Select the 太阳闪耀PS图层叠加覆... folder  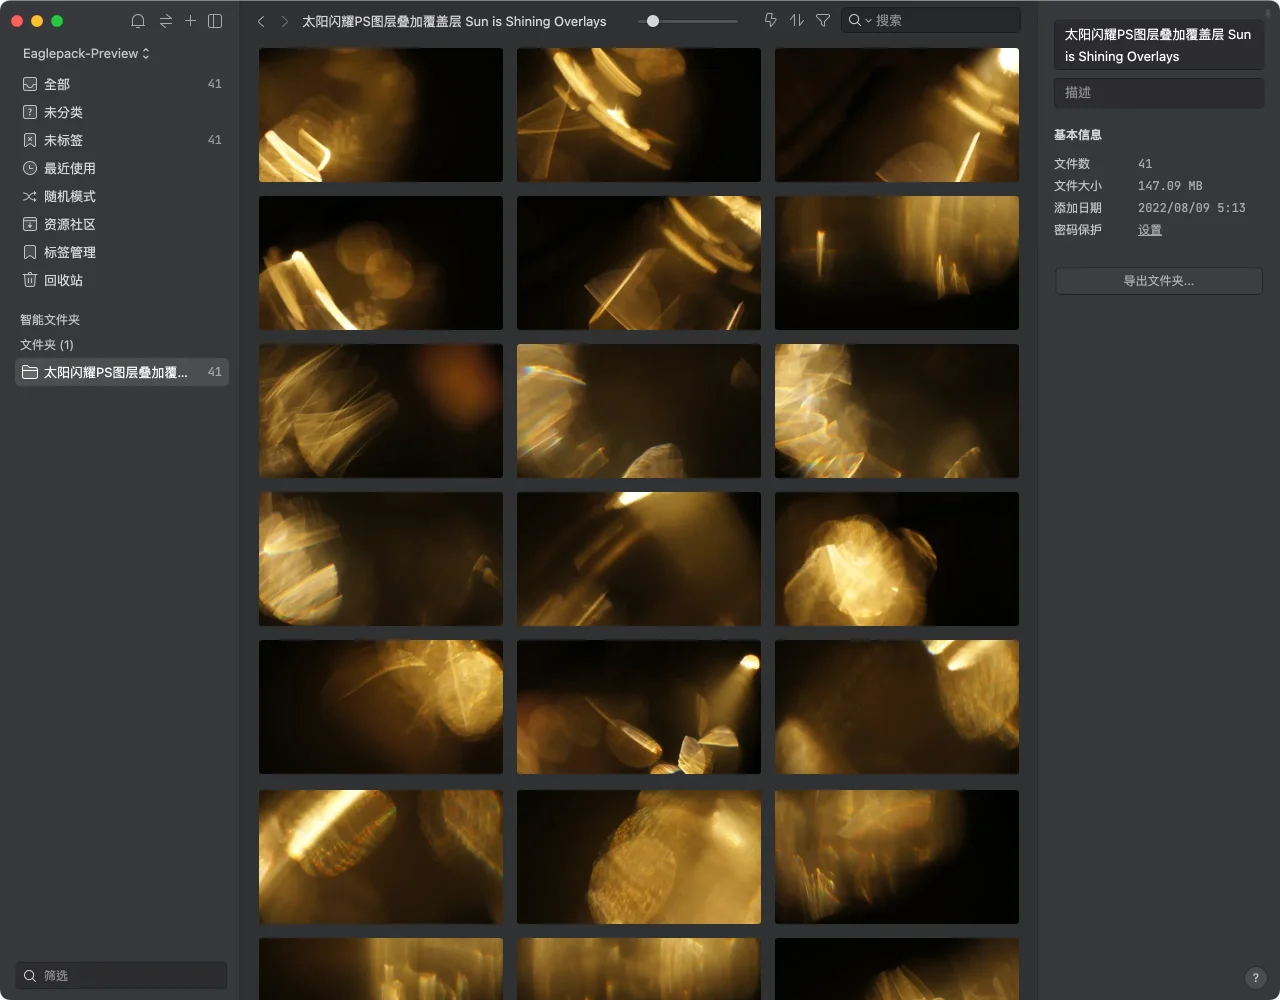pos(122,372)
